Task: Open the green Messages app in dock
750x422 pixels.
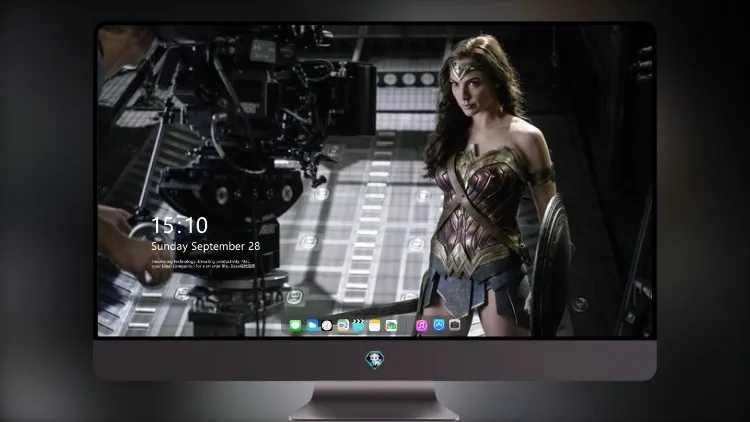Action: click(x=296, y=325)
